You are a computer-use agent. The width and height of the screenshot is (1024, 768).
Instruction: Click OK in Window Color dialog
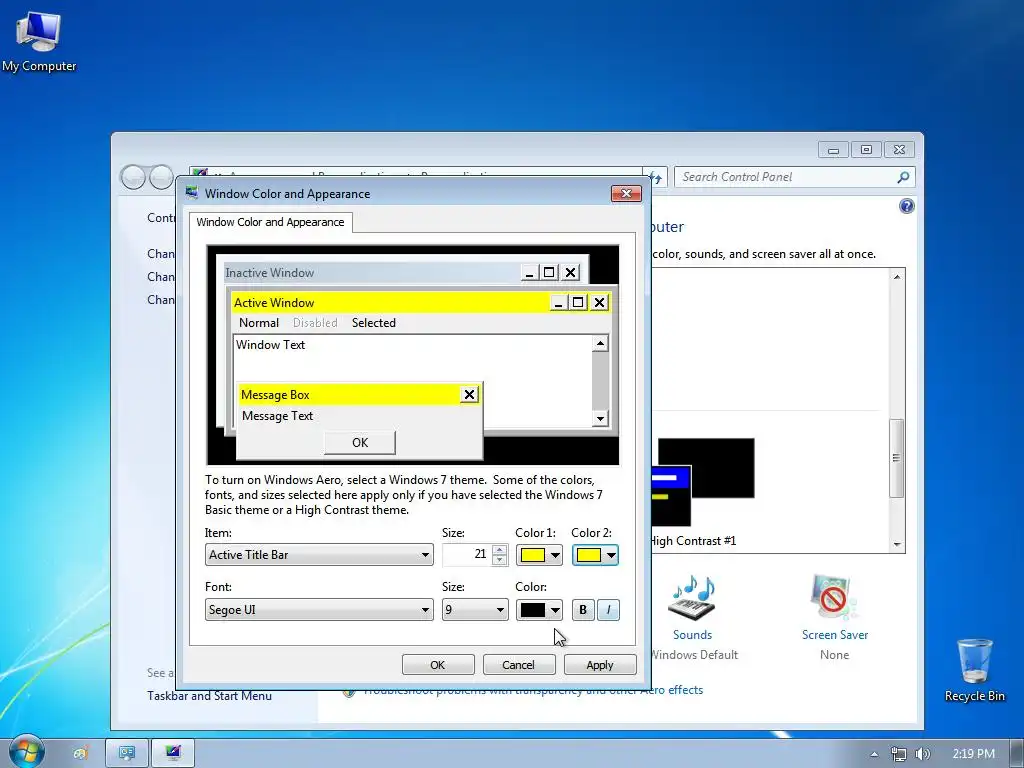click(438, 665)
